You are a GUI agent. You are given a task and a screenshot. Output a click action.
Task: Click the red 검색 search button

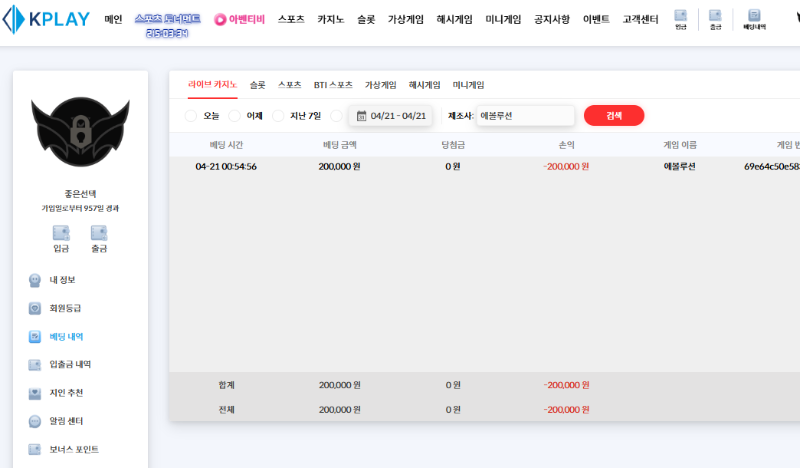click(x=614, y=116)
